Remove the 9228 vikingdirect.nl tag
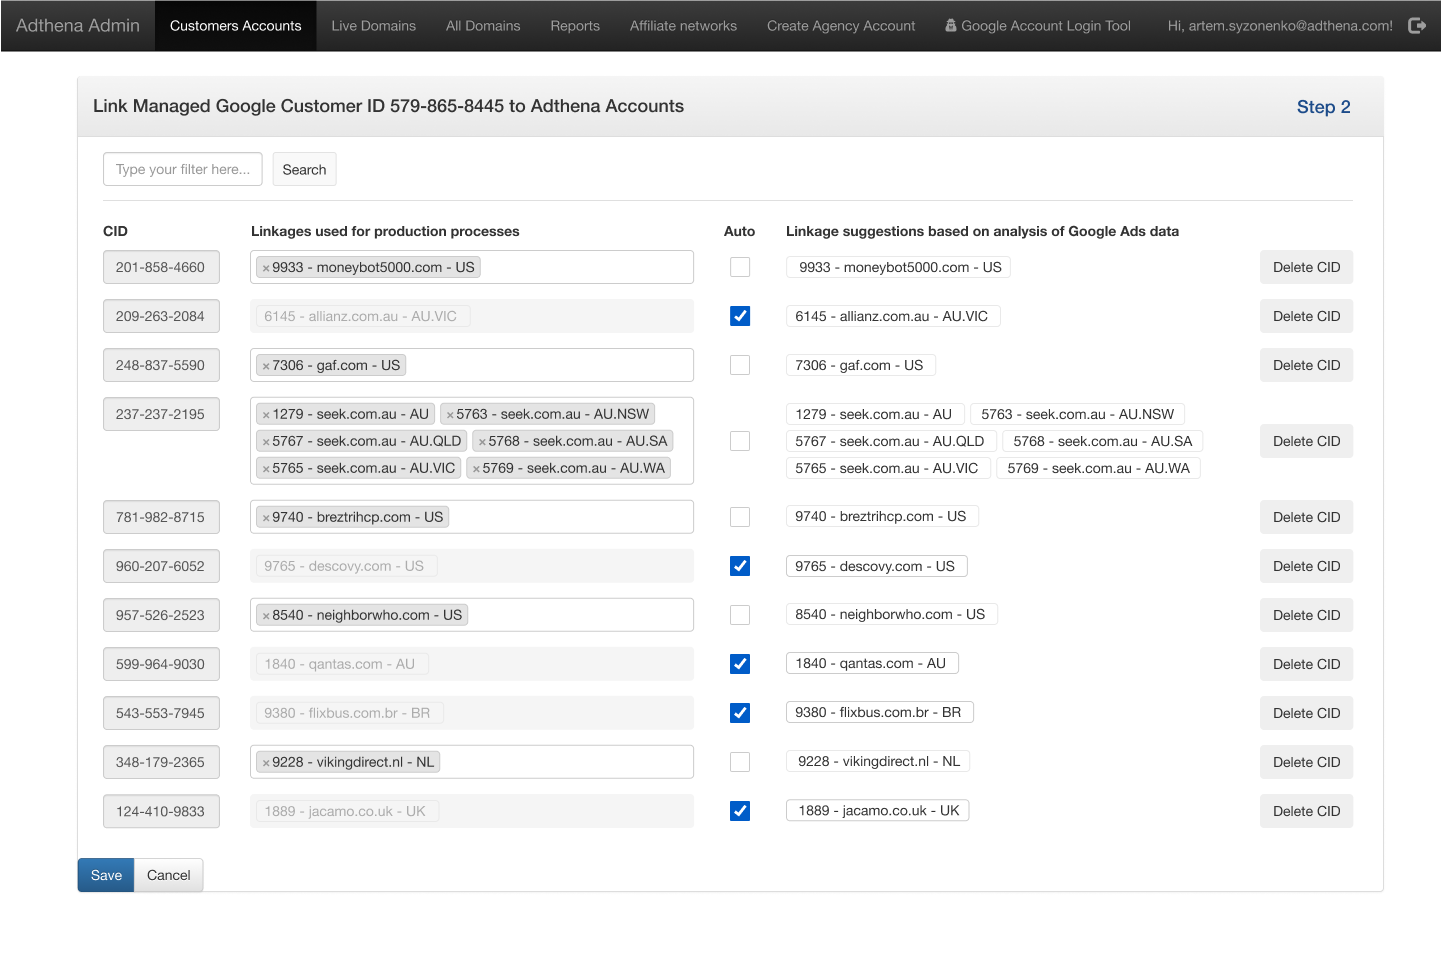1441x953 pixels. click(266, 763)
